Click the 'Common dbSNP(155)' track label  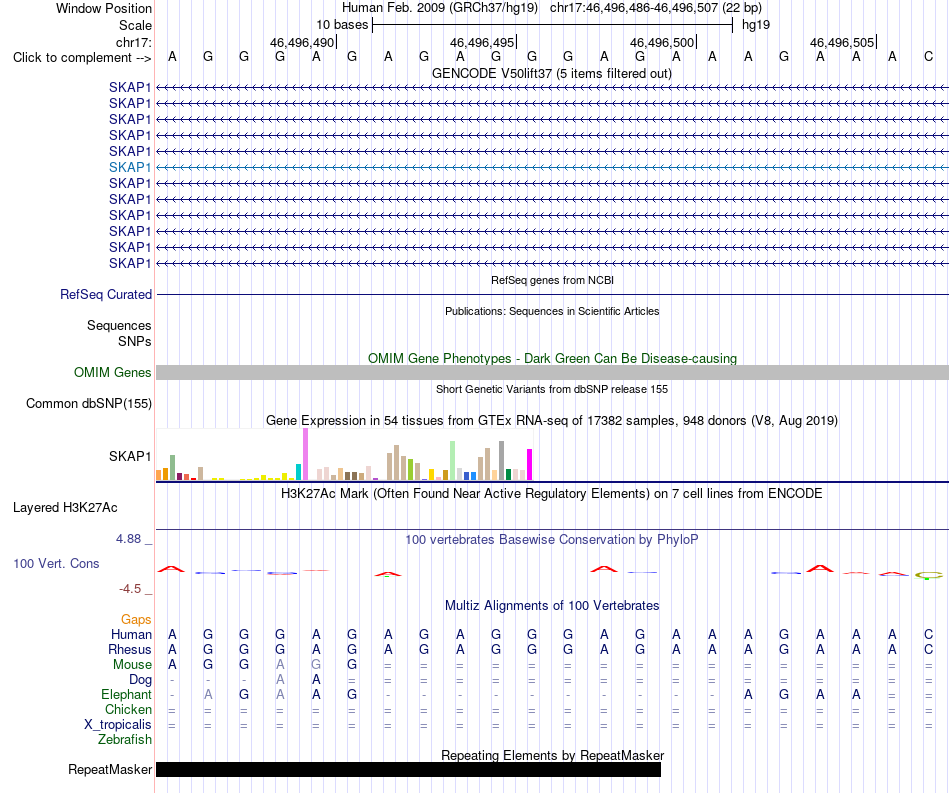(88, 403)
